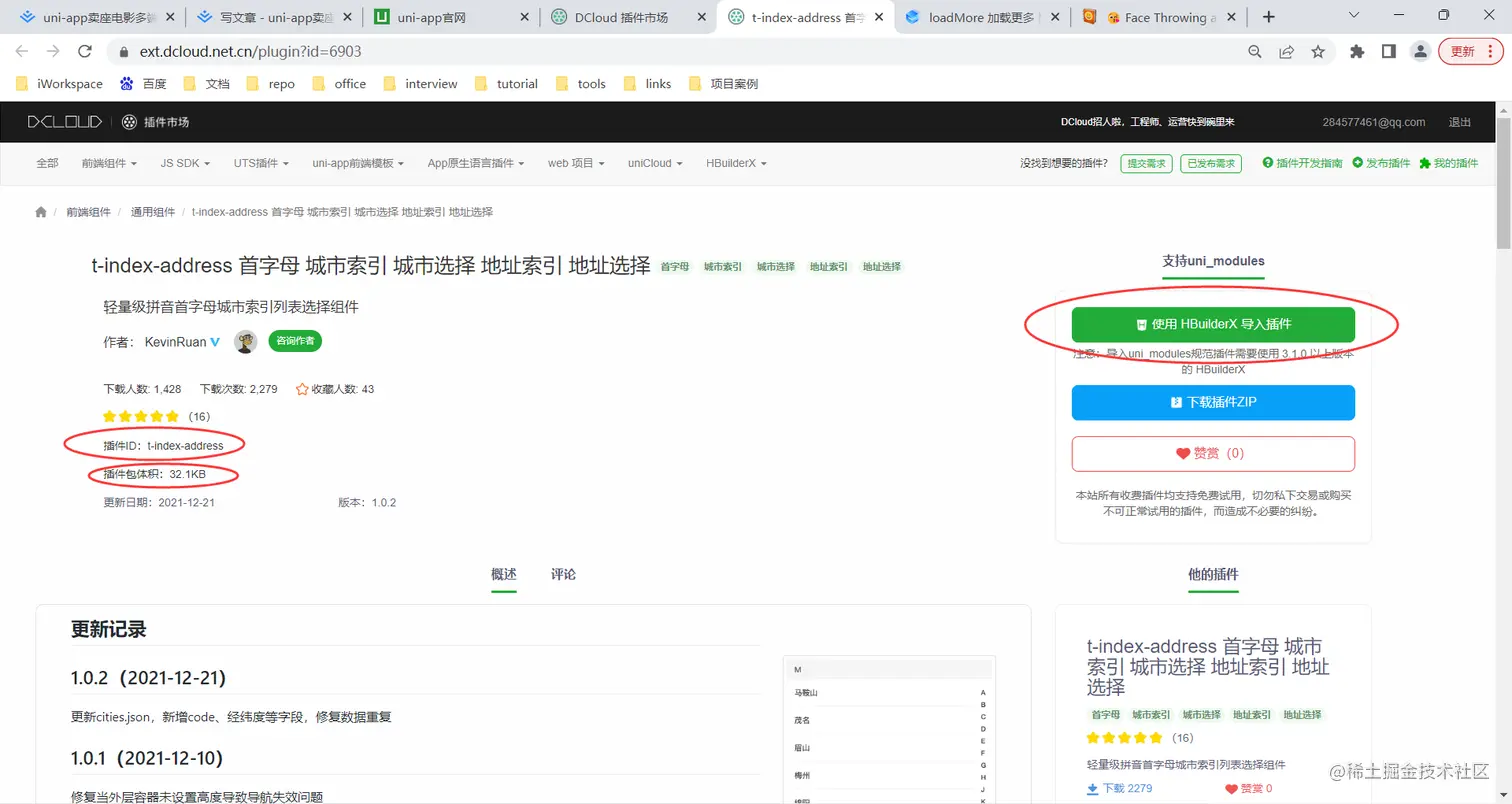
Task: Open the 项目案例 bookmark folder
Action: [722, 84]
